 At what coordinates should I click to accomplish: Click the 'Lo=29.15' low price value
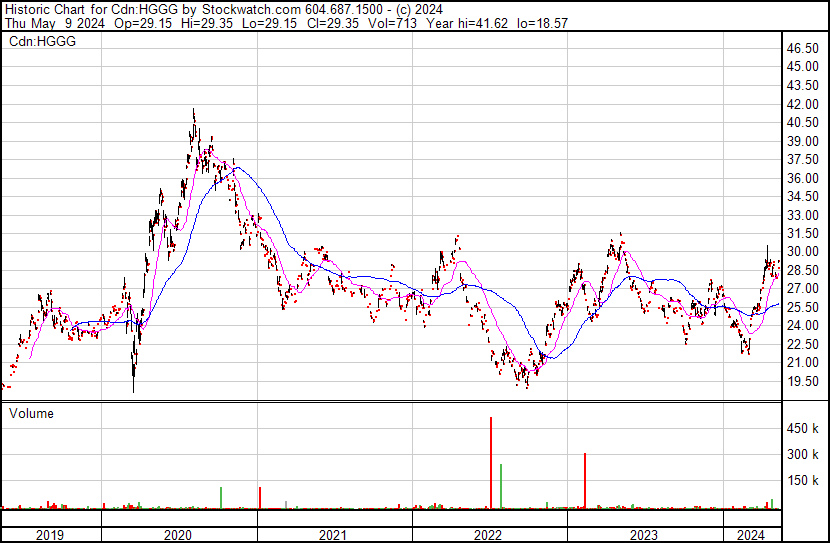[x=269, y=23]
